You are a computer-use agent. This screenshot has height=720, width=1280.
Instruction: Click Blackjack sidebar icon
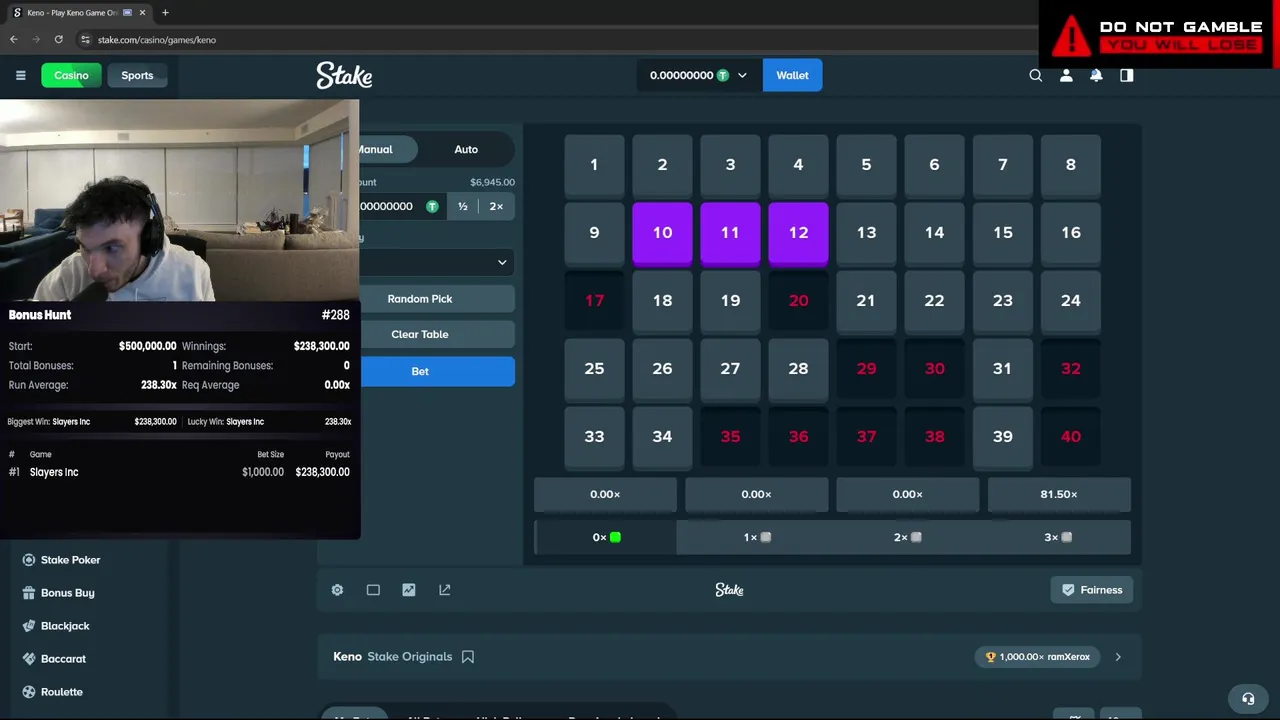click(x=29, y=626)
